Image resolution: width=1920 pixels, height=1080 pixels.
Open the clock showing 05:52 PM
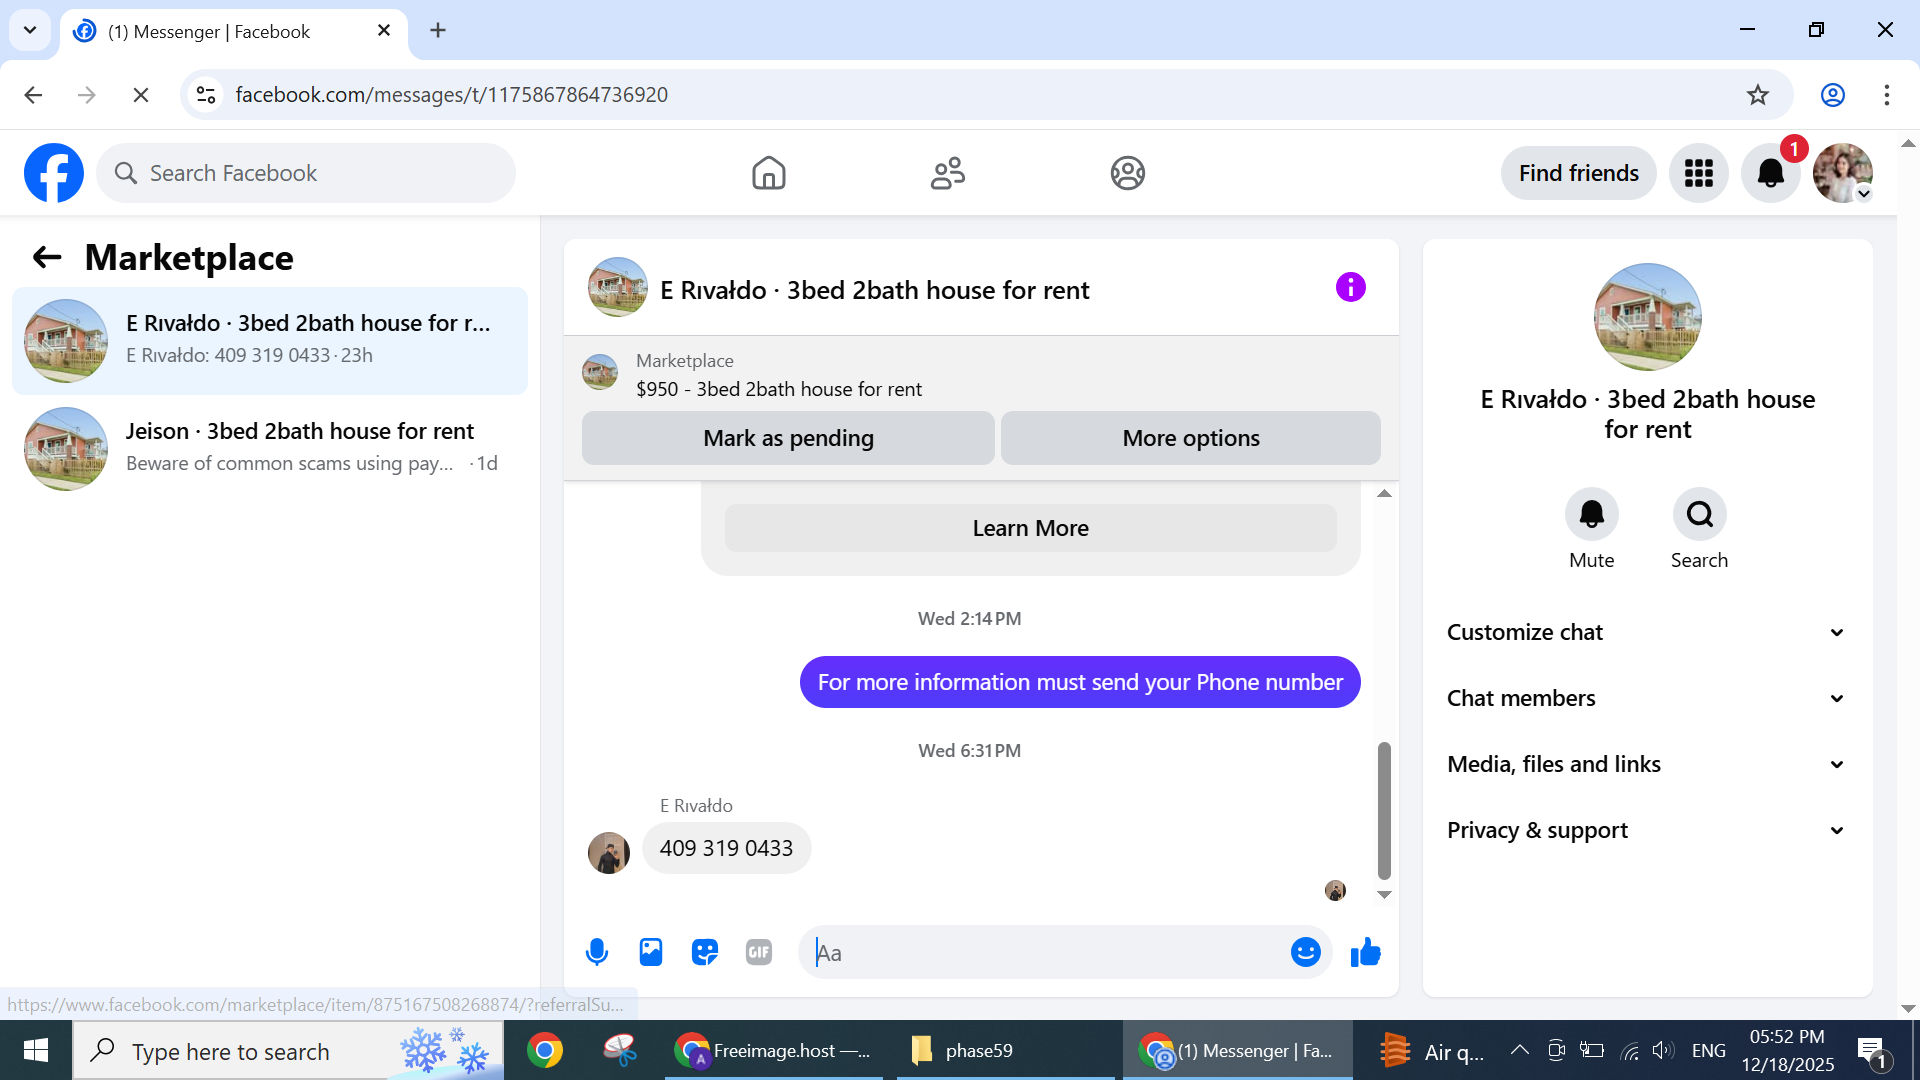[x=1788, y=1050]
